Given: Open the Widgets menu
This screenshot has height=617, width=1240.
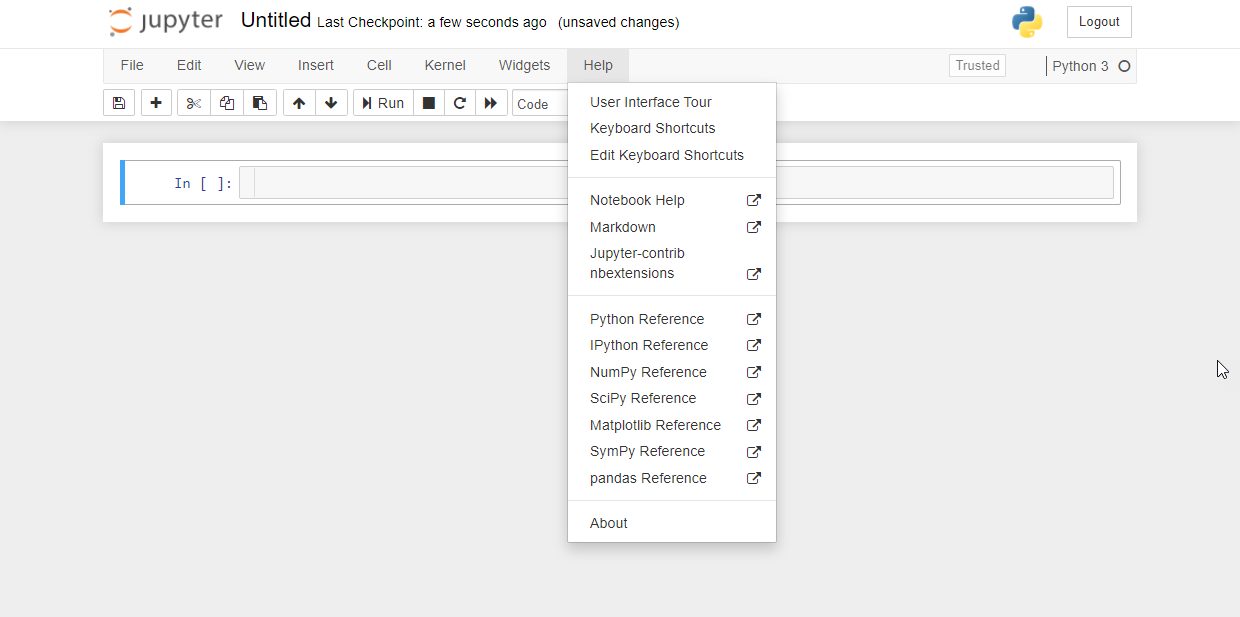Looking at the screenshot, I should [x=524, y=66].
